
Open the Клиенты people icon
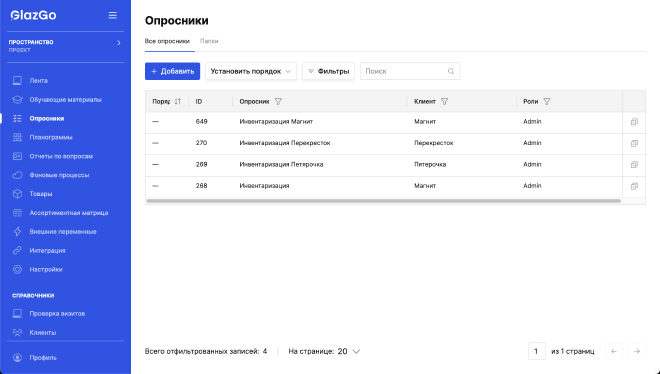click(x=17, y=332)
